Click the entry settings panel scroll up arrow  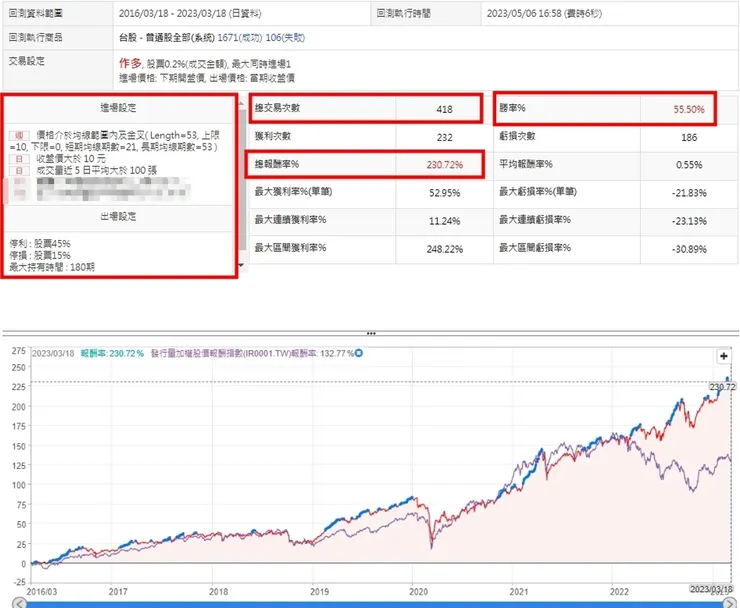pos(242,103)
